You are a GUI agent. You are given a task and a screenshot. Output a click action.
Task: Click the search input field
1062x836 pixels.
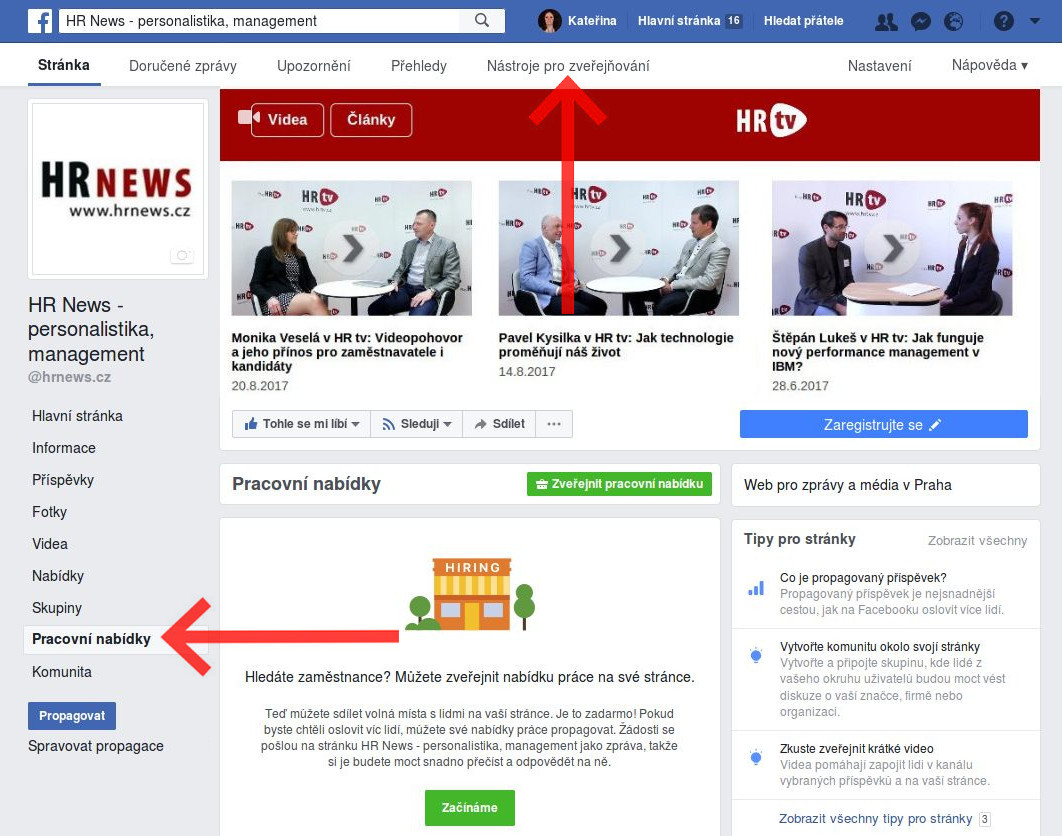pyautogui.click(x=261, y=21)
